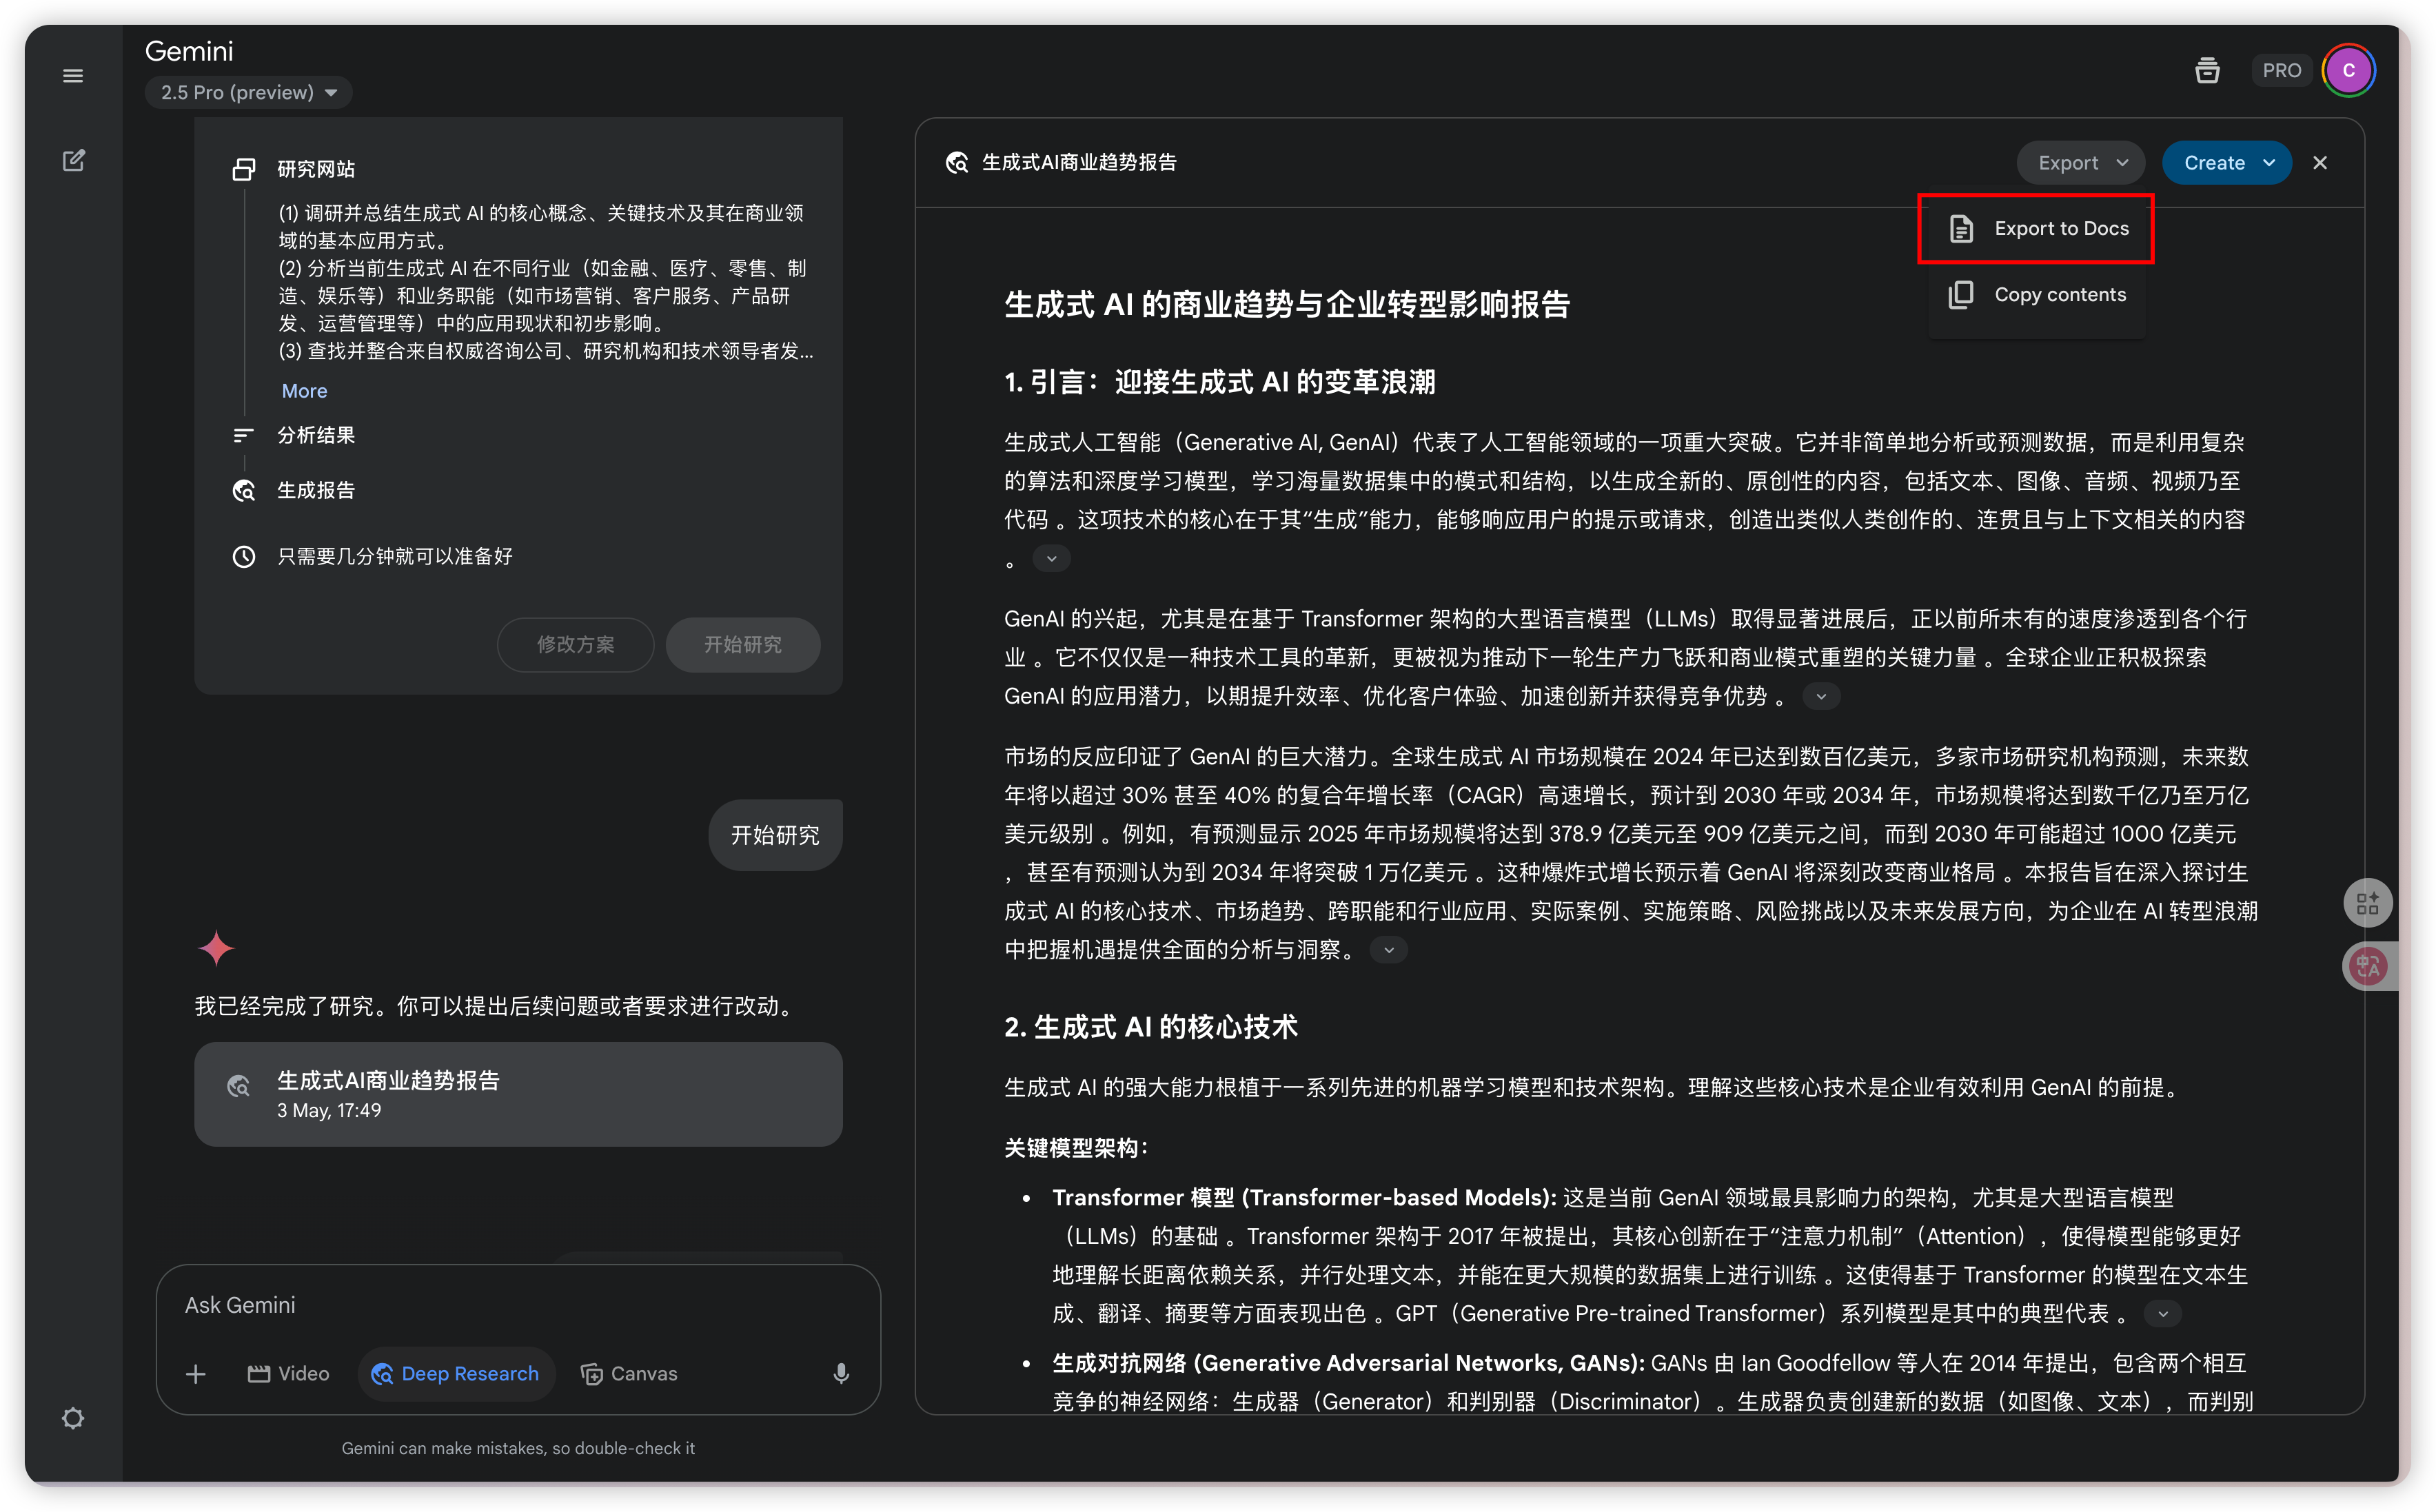Select the Video tool chip
Screen dimensions: 2436x1512
[x=289, y=1374]
